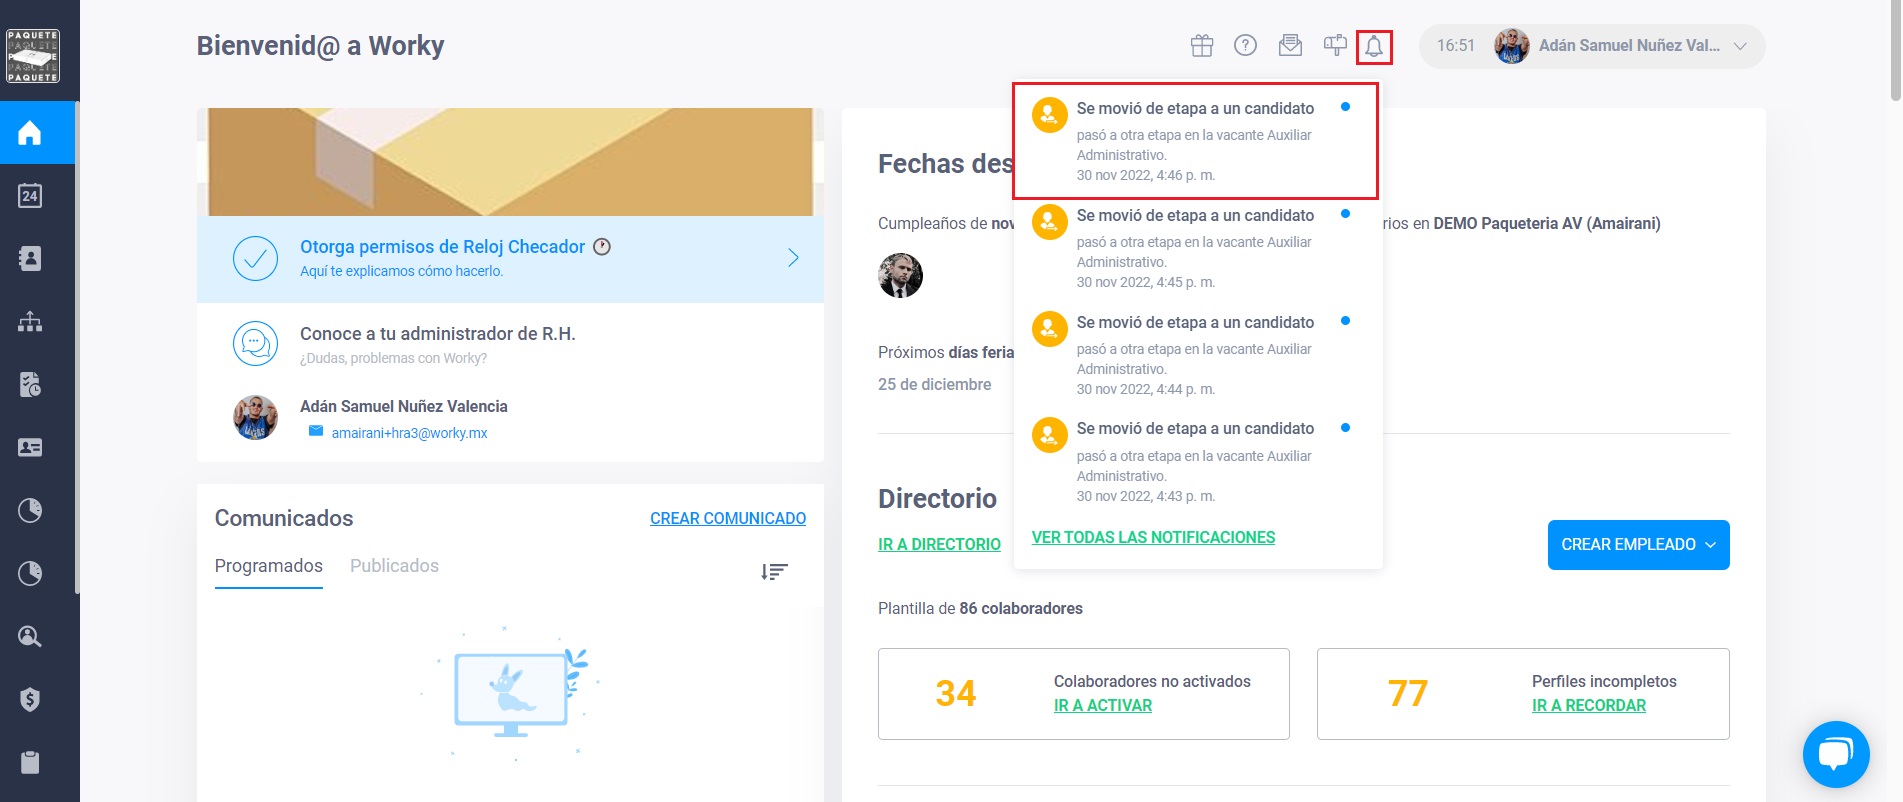Click the amairani+hra3@worky.mx email link
Image resolution: width=1903 pixels, height=802 pixels.
[x=409, y=433]
